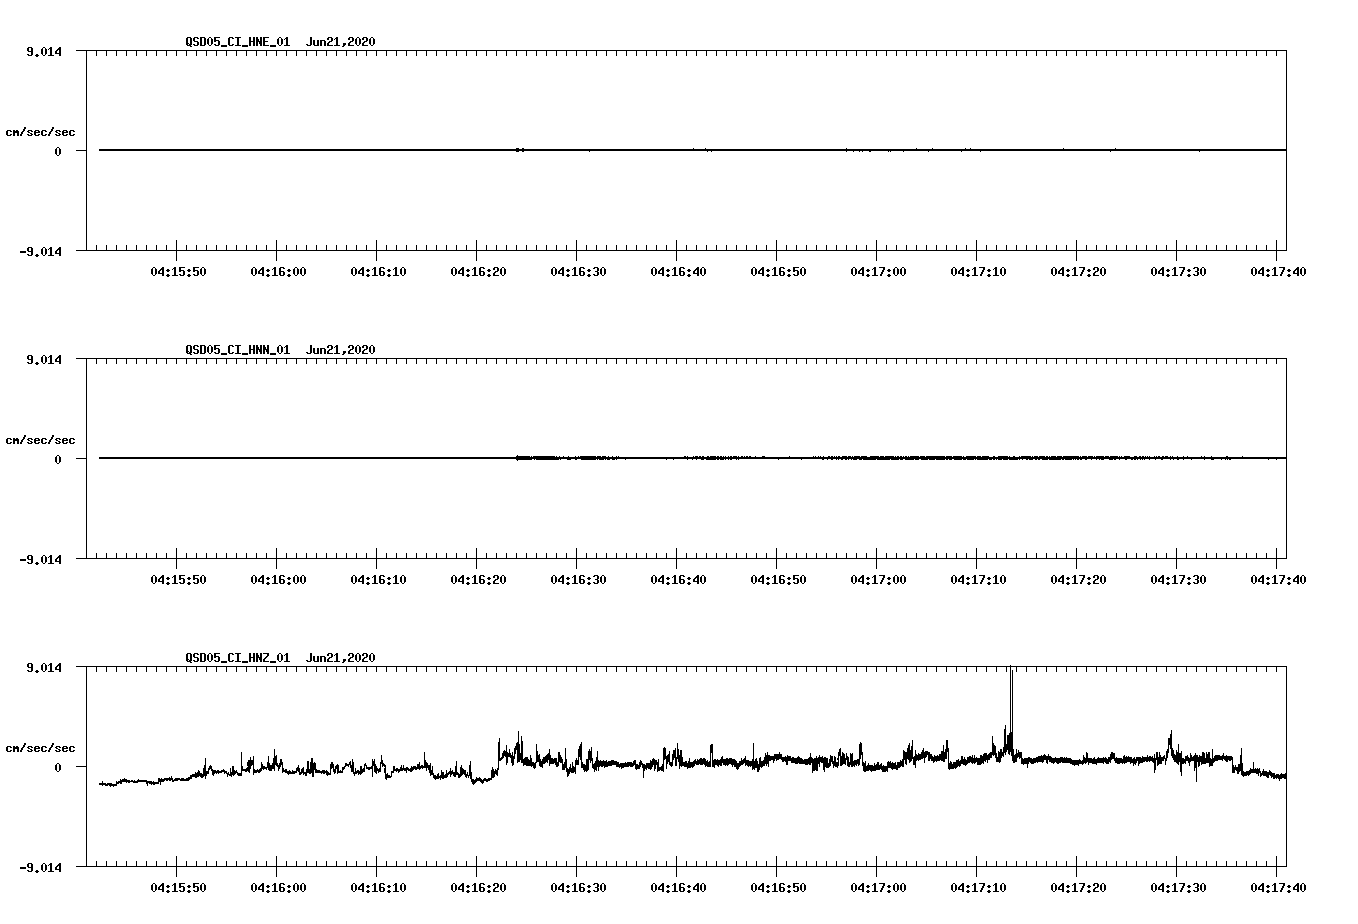Click the 0 axis value on HNZ chart
The height and width of the screenshot is (924, 1358).
[58, 767]
